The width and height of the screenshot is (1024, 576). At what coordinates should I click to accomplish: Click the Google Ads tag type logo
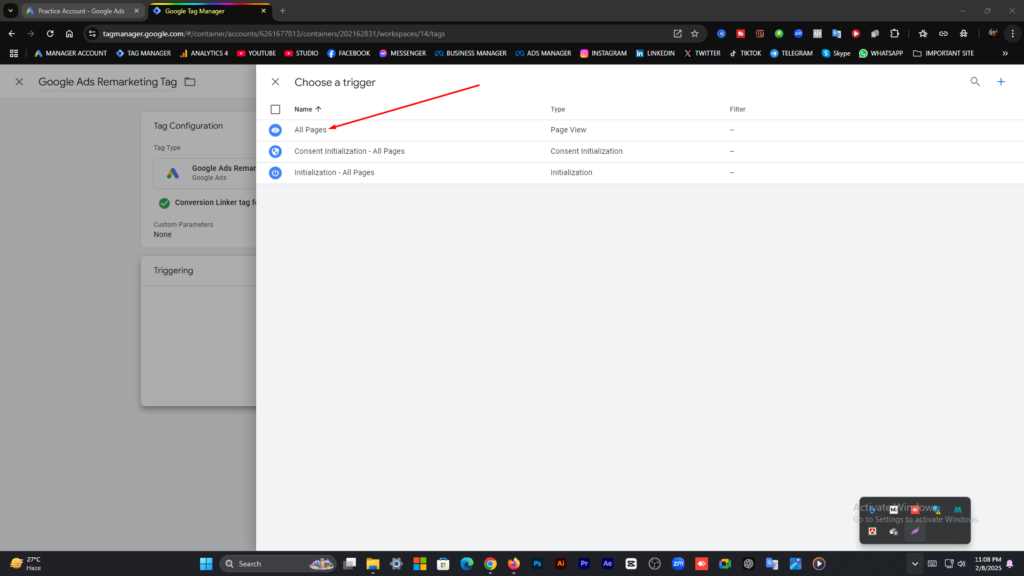tap(172, 173)
